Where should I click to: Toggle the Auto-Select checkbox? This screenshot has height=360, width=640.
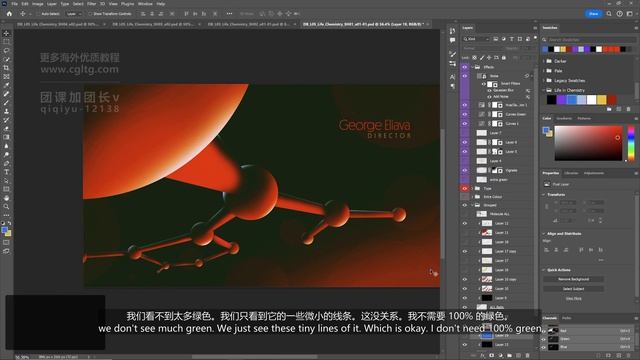38,14
